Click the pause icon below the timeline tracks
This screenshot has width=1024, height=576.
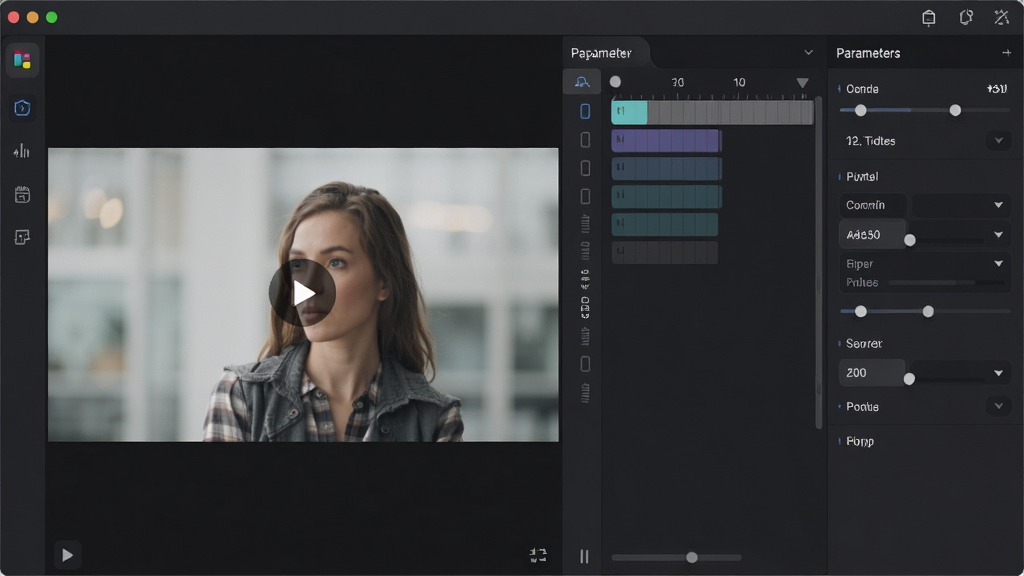(x=584, y=556)
